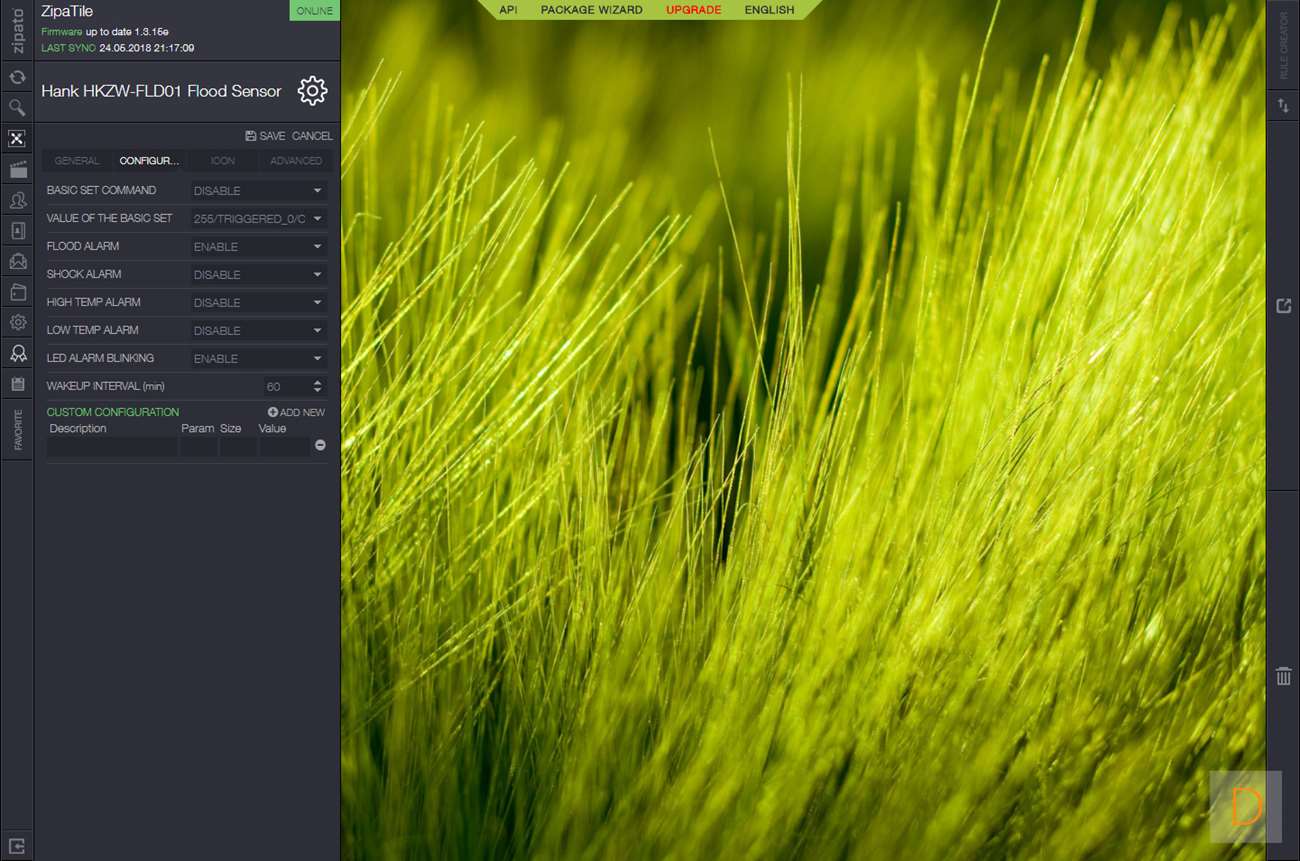Switch to the General tab
1300x861 pixels.
77,161
